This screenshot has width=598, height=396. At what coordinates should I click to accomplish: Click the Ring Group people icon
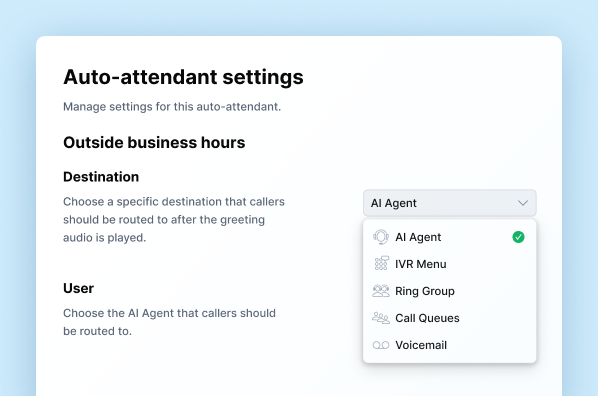click(x=381, y=291)
